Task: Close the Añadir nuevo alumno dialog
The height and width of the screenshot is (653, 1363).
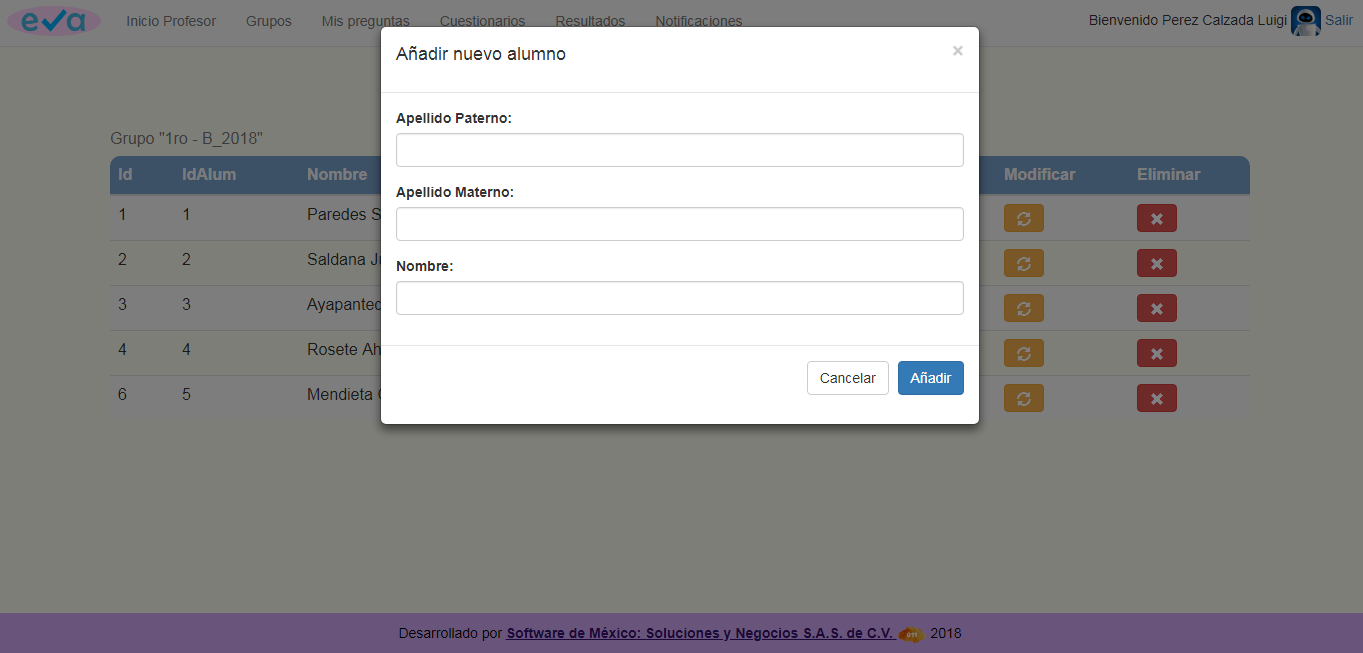Action: [x=957, y=50]
